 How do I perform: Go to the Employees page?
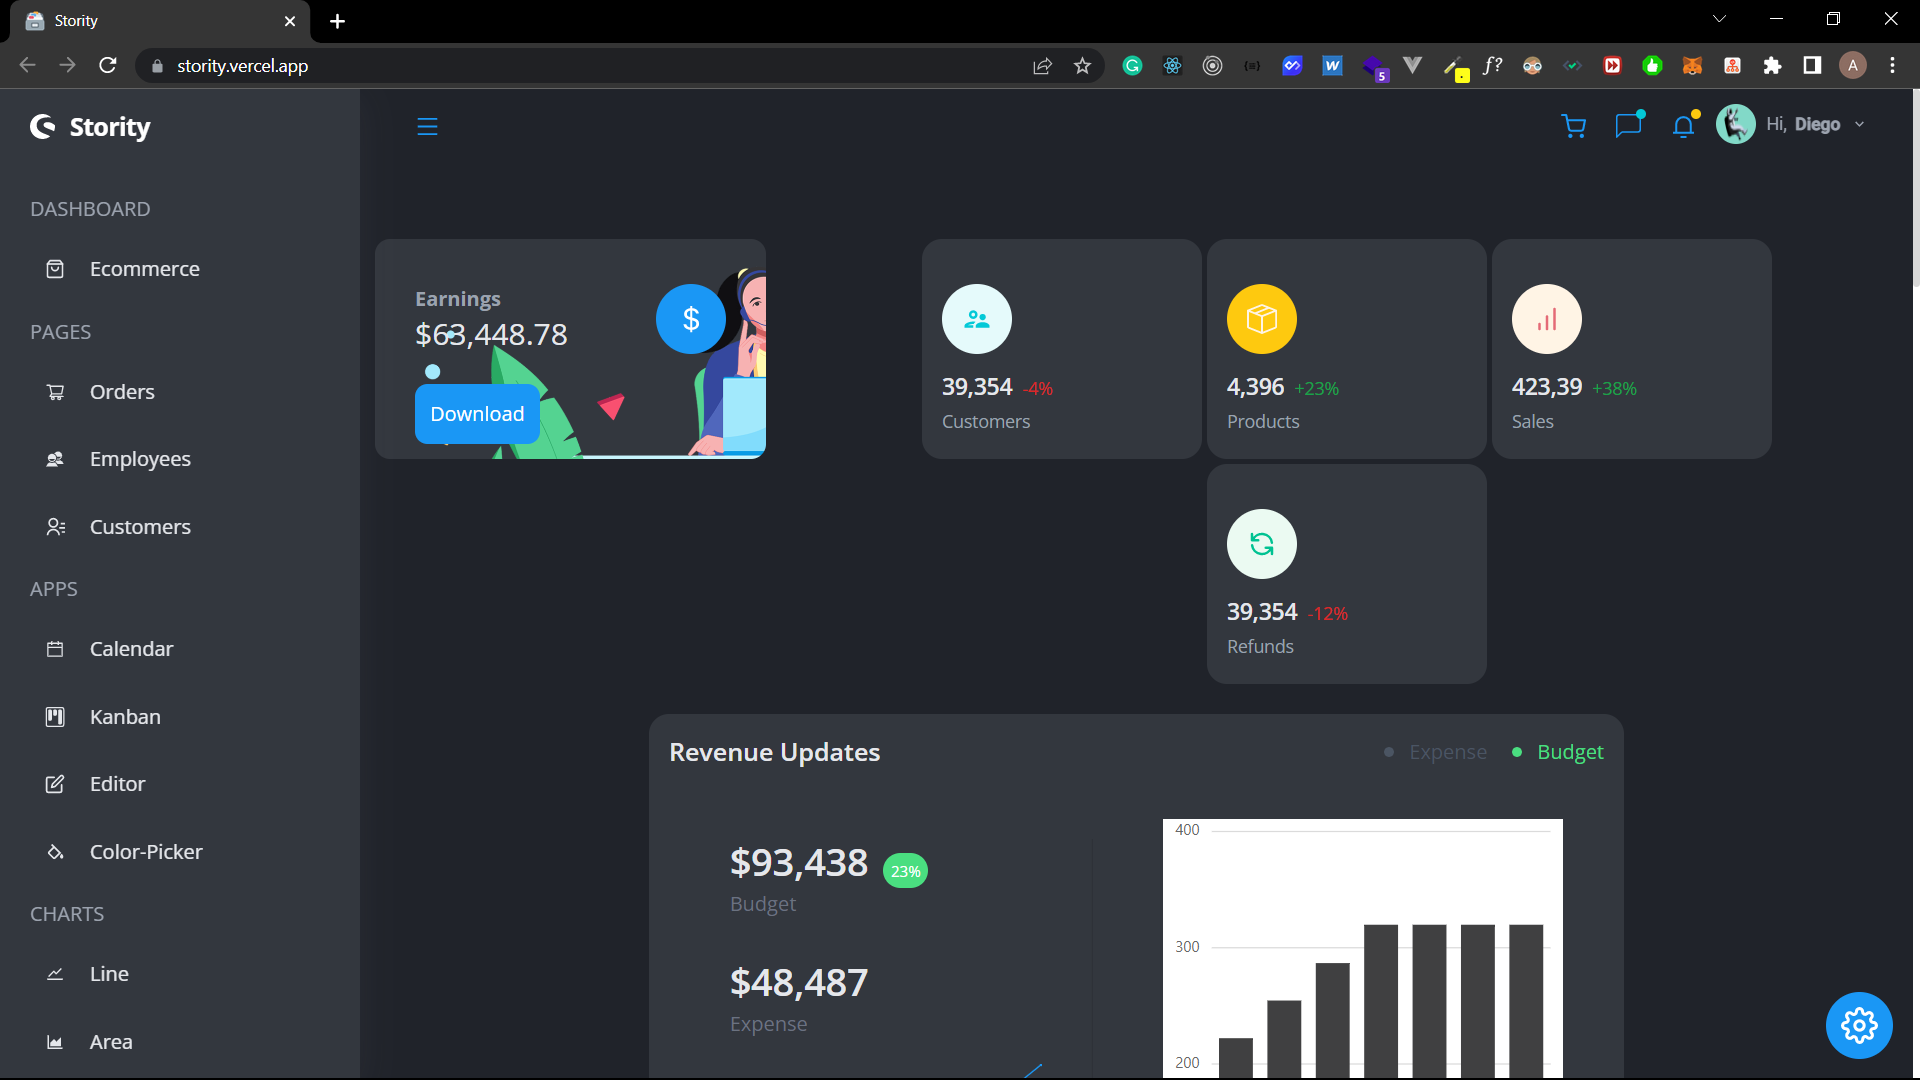point(140,459)
